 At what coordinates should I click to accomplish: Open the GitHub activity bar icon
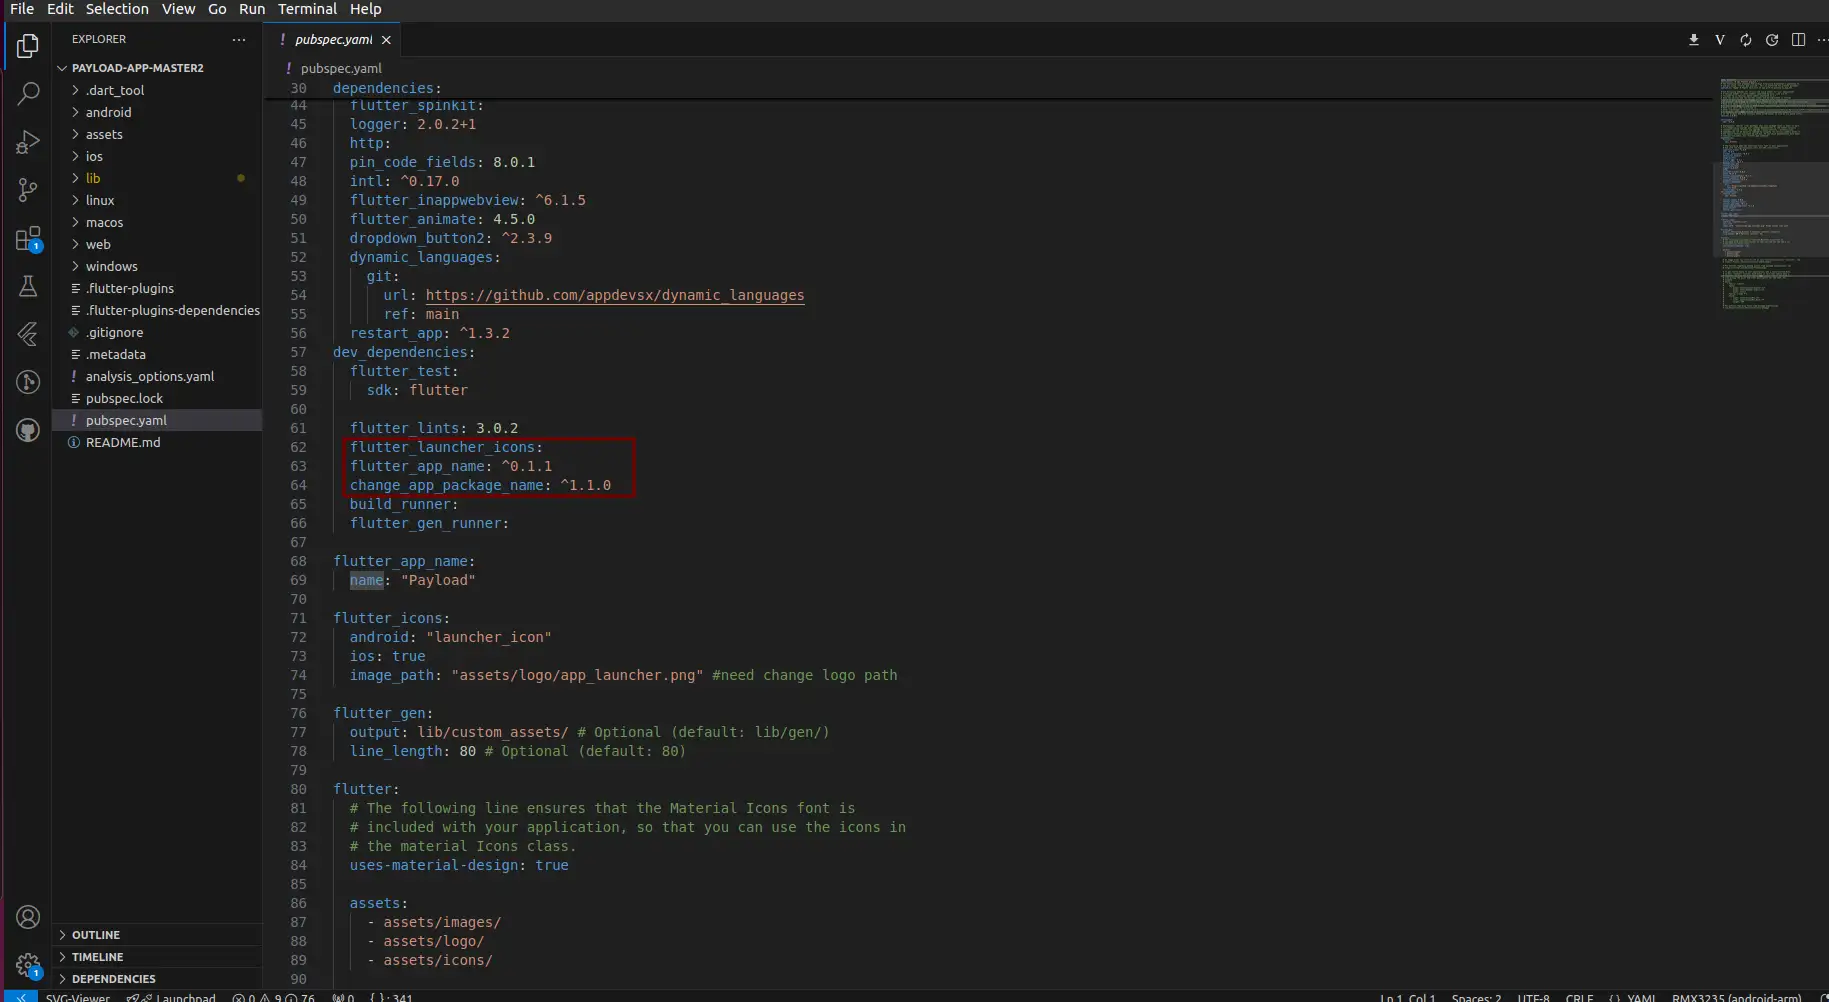28,431
